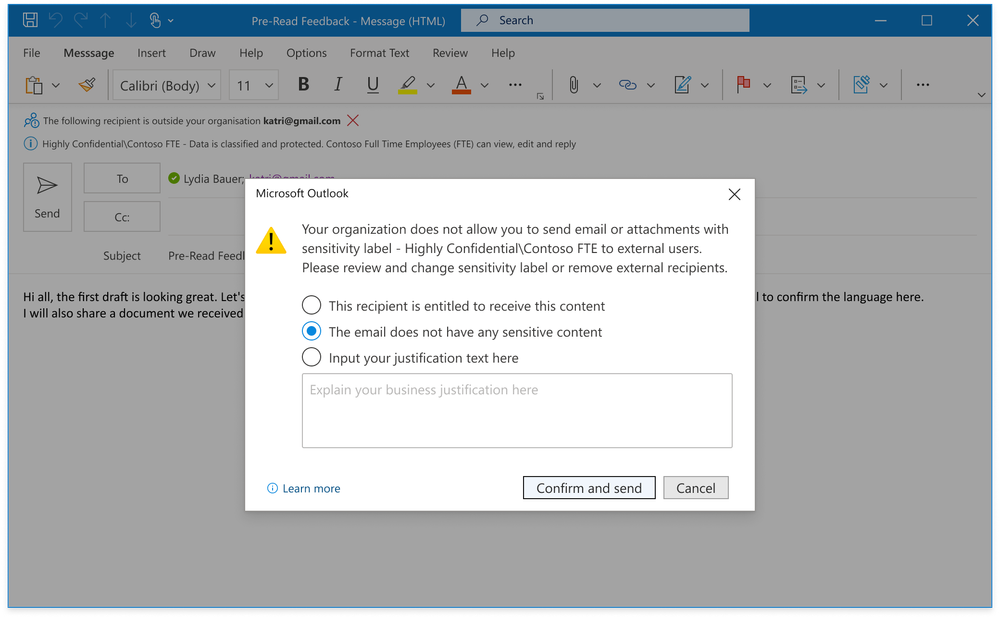Open the ribbon overflow ellipsis menu

[923, 85]
